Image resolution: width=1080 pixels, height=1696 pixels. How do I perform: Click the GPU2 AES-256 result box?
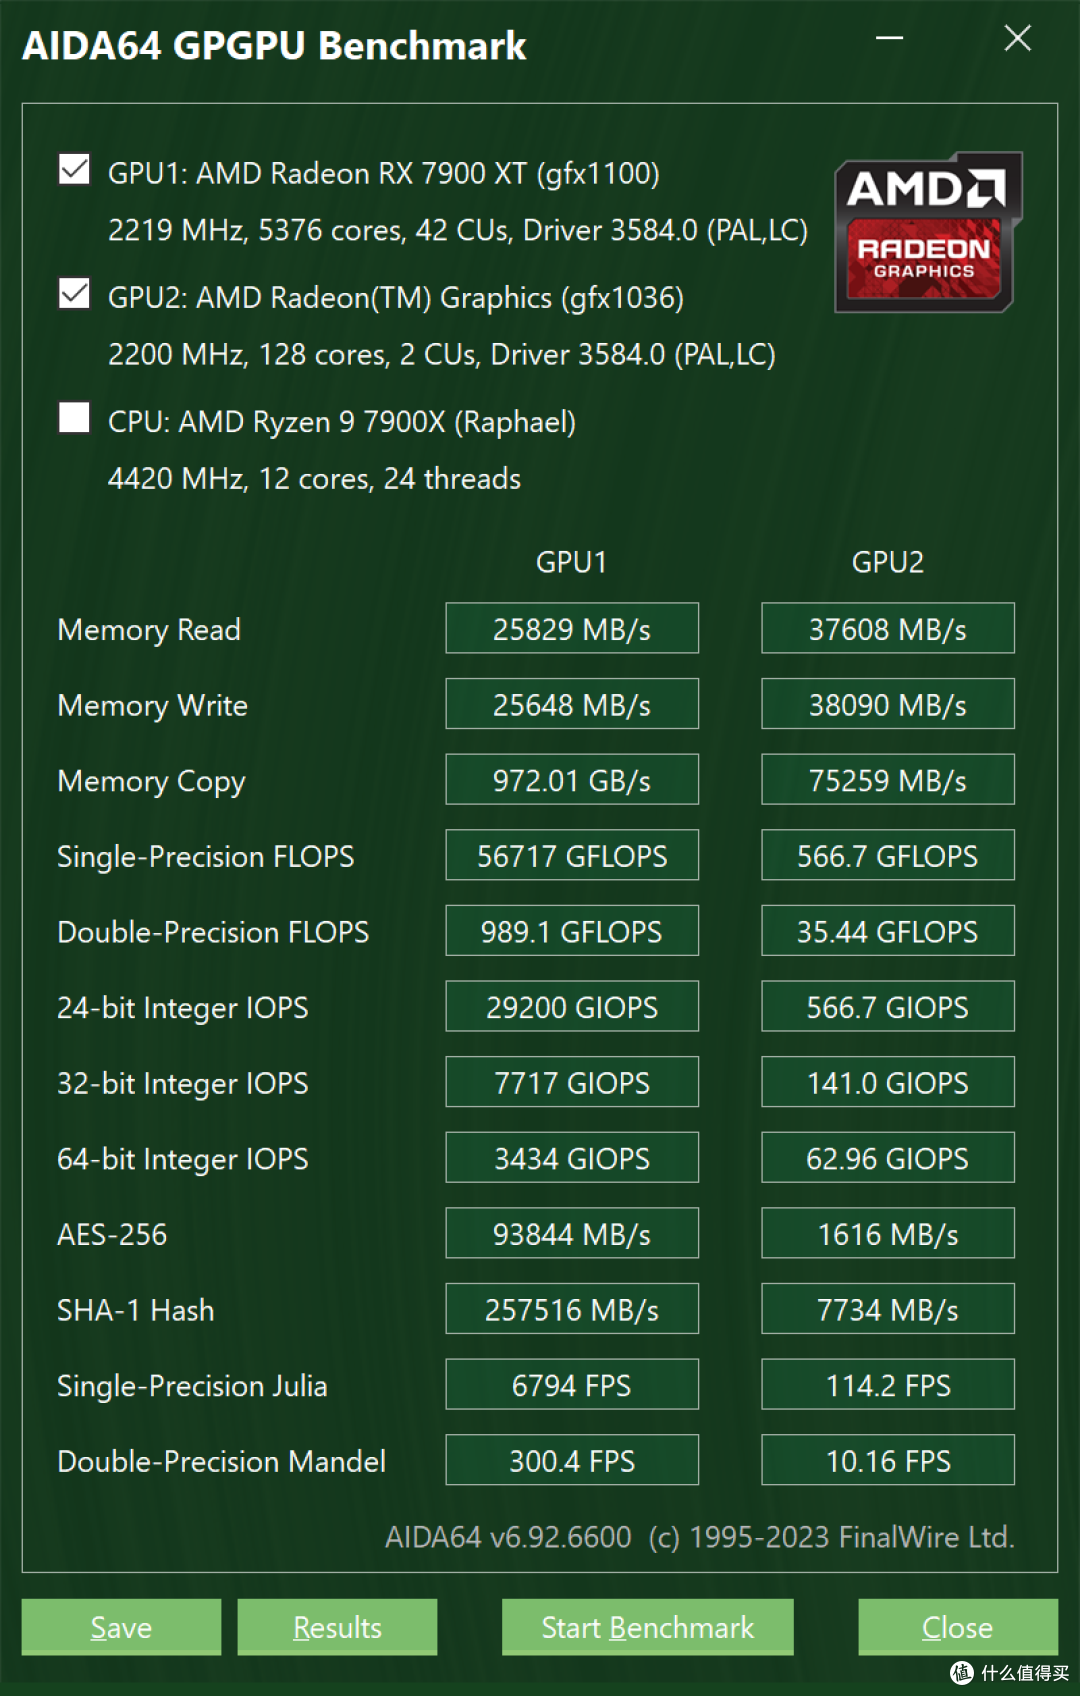887,1233
